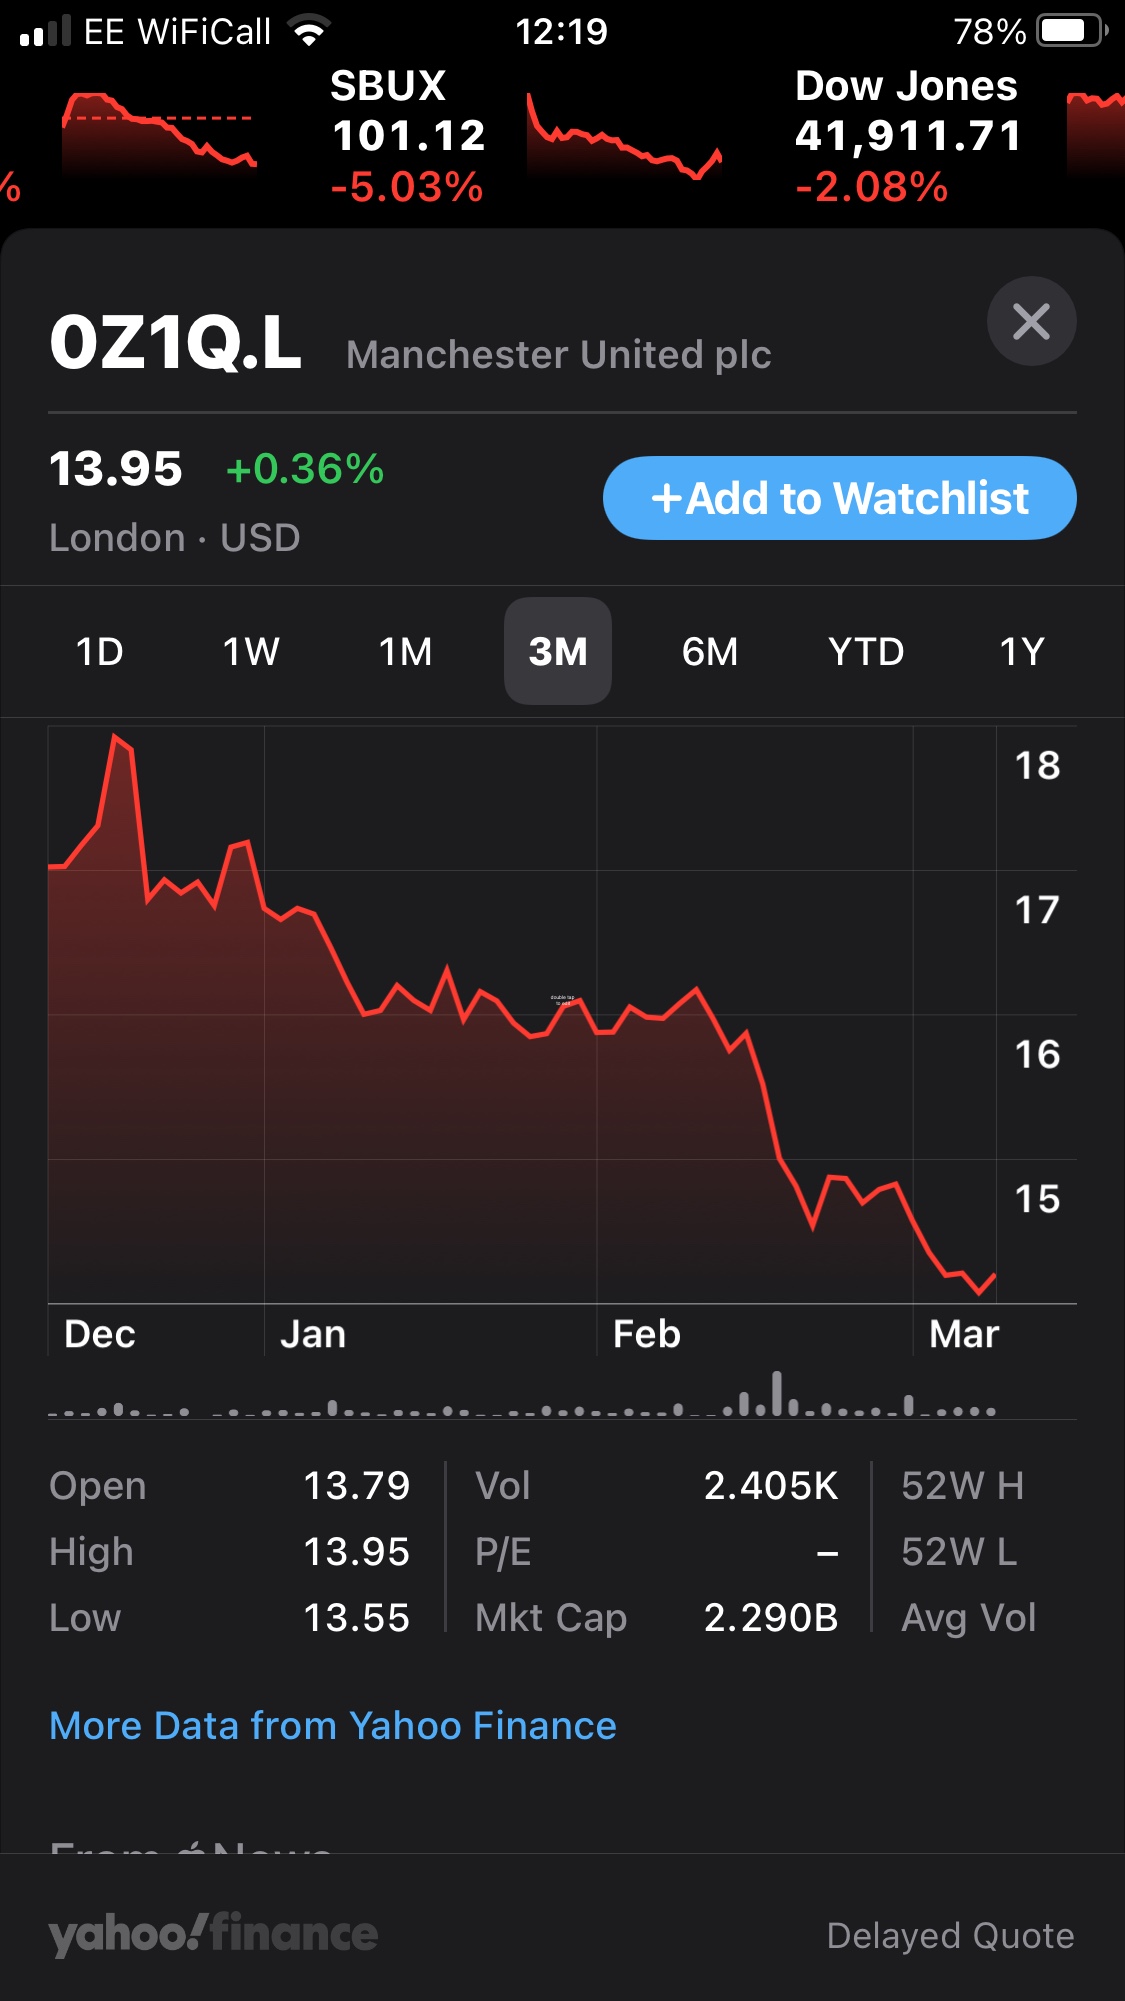The height and width of the screenshot is (2001, 1125).
Task: Tap the battery indicator icon
Action: click(1071, 32)
